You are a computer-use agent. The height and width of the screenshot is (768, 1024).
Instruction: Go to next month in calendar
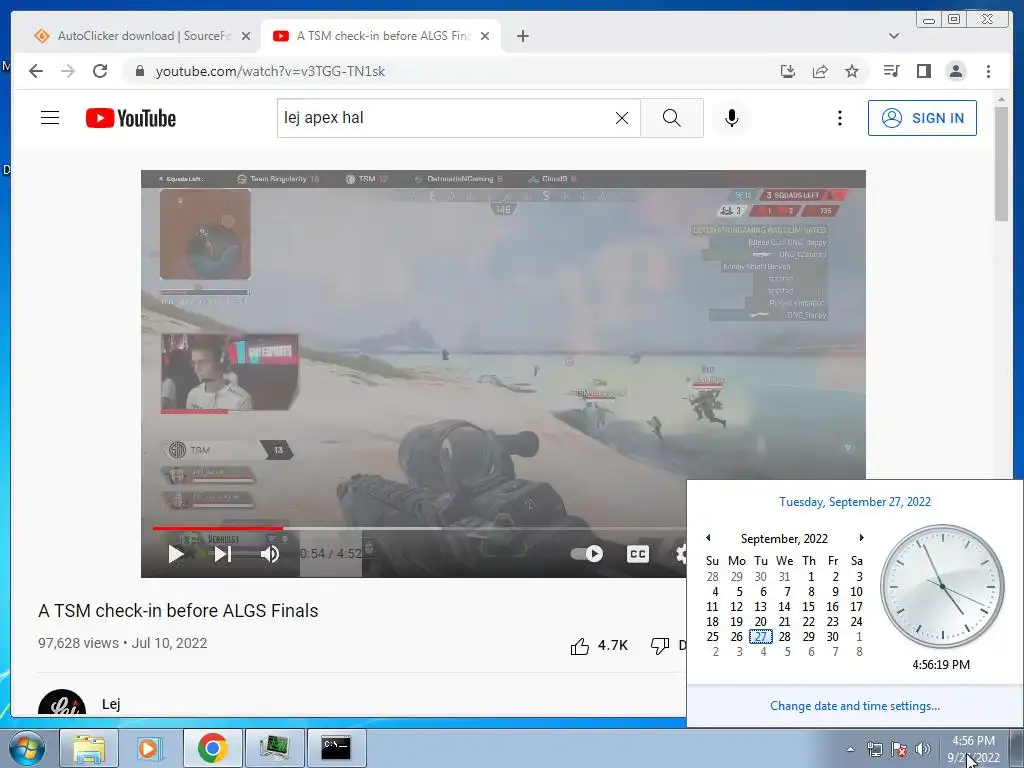861,537
